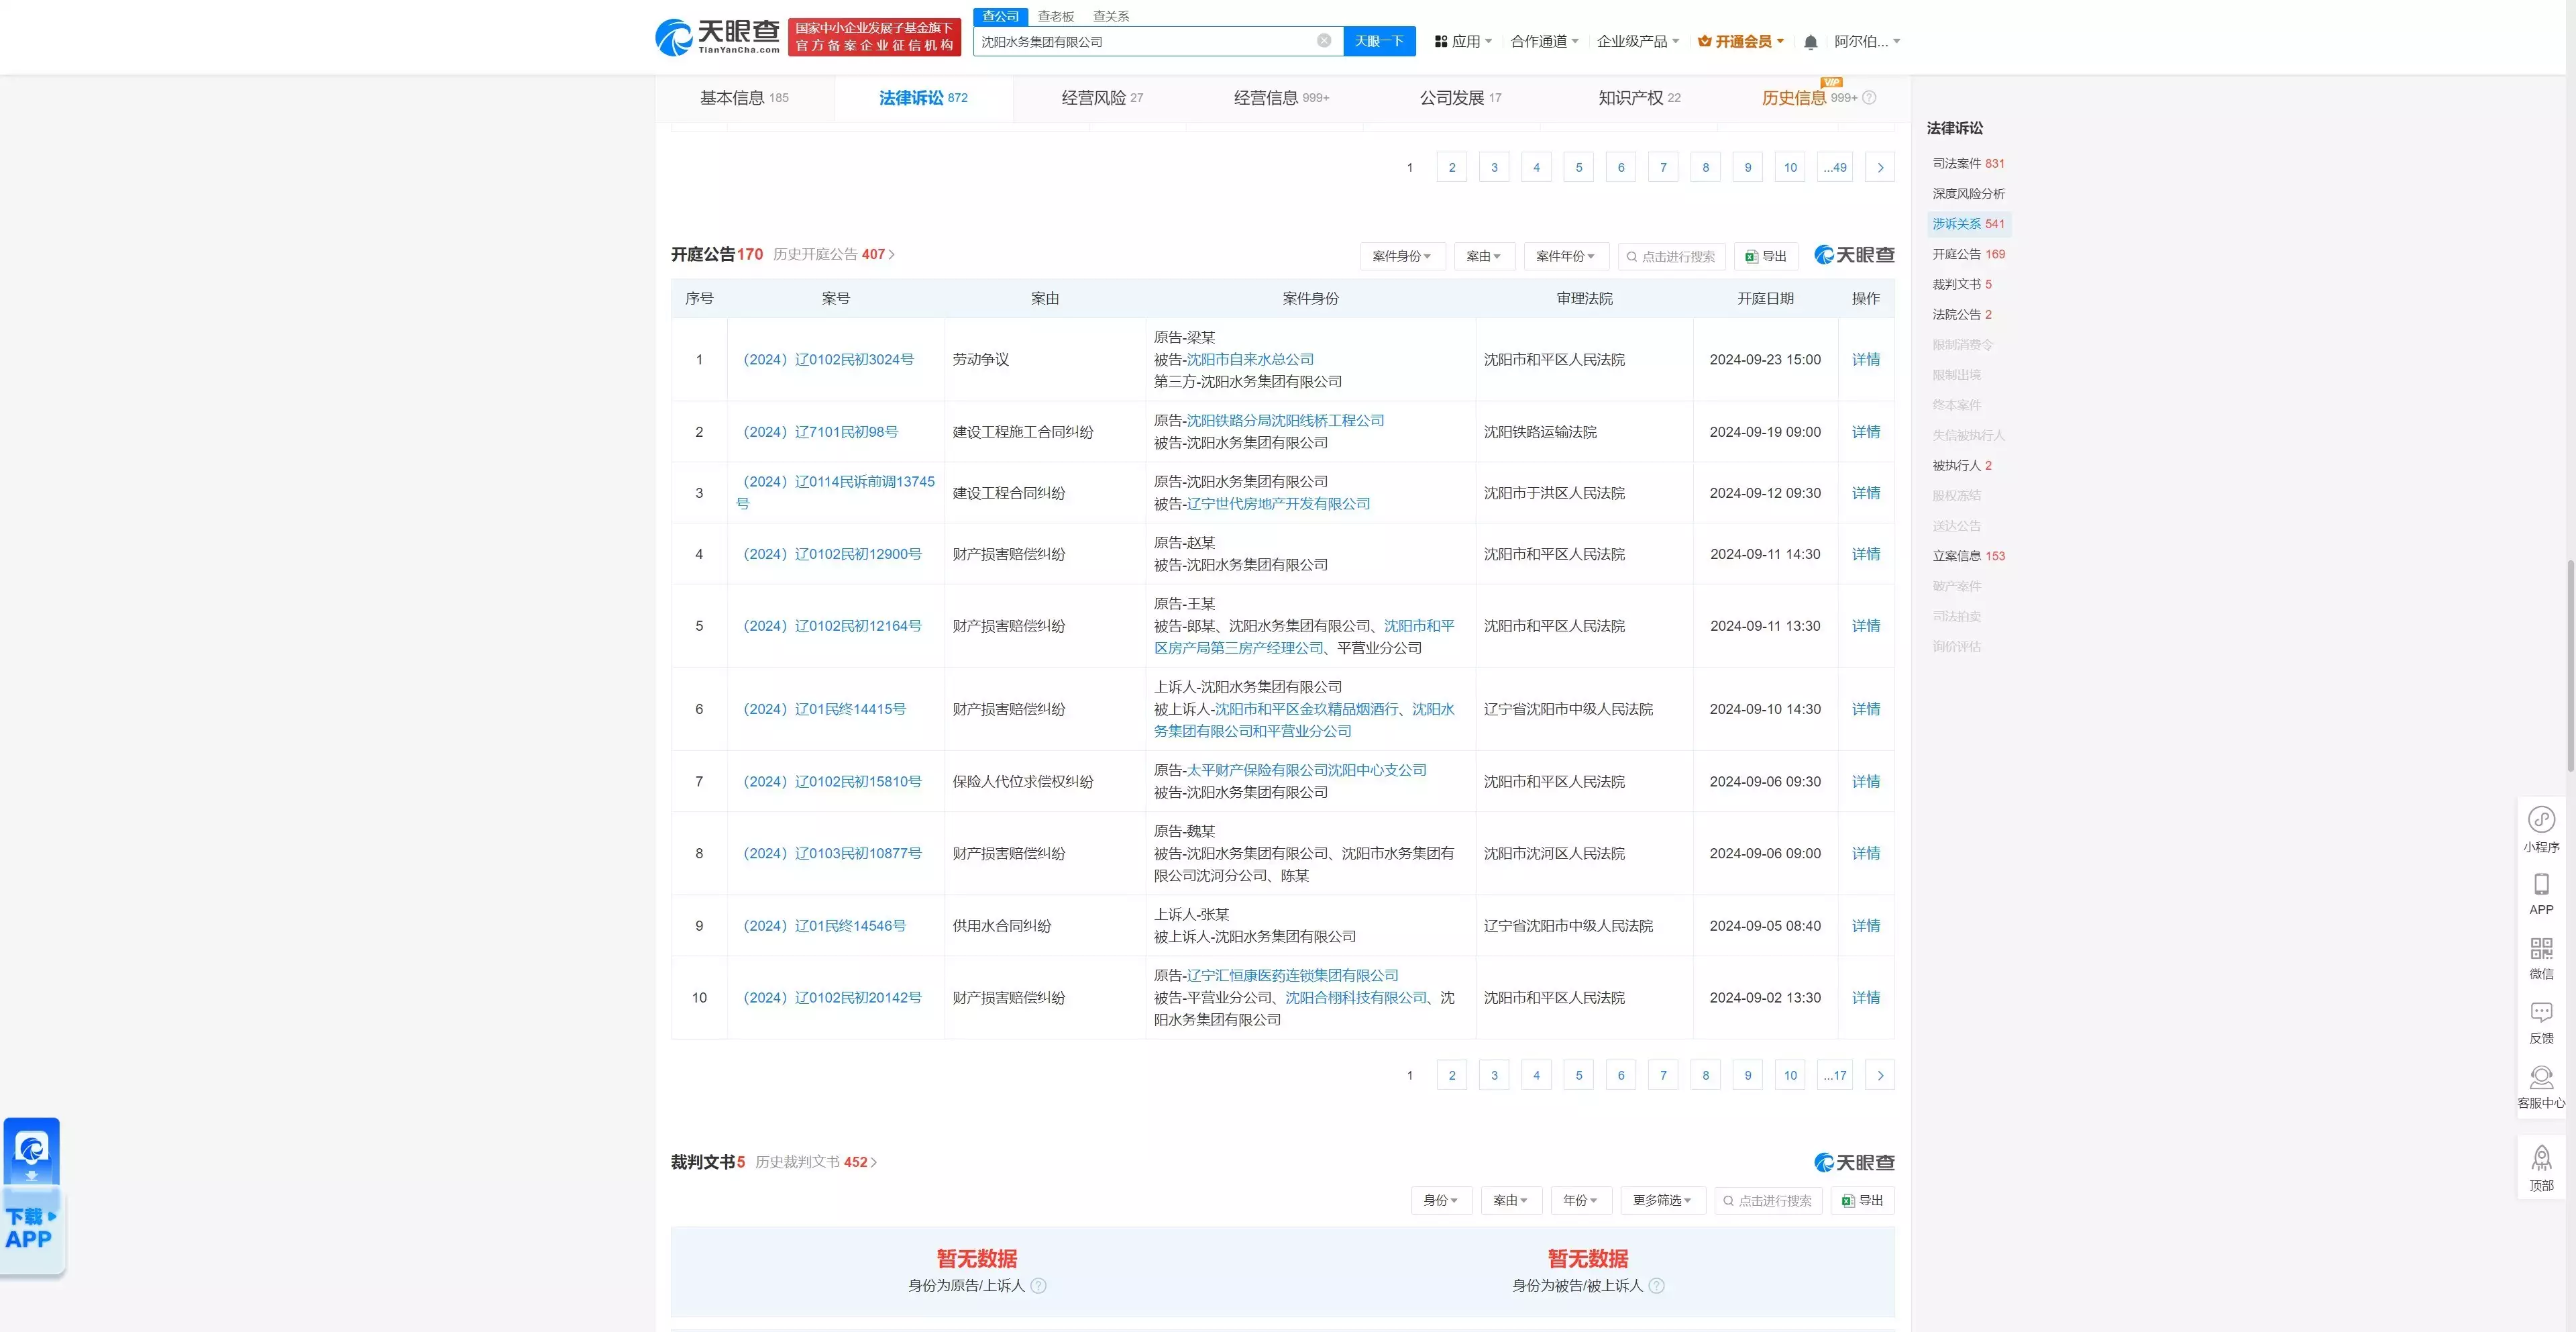The height and width of the screenshot is (1332, 2576).
Task: Open the 微信 QR code icon
Action: point(2541,949)
